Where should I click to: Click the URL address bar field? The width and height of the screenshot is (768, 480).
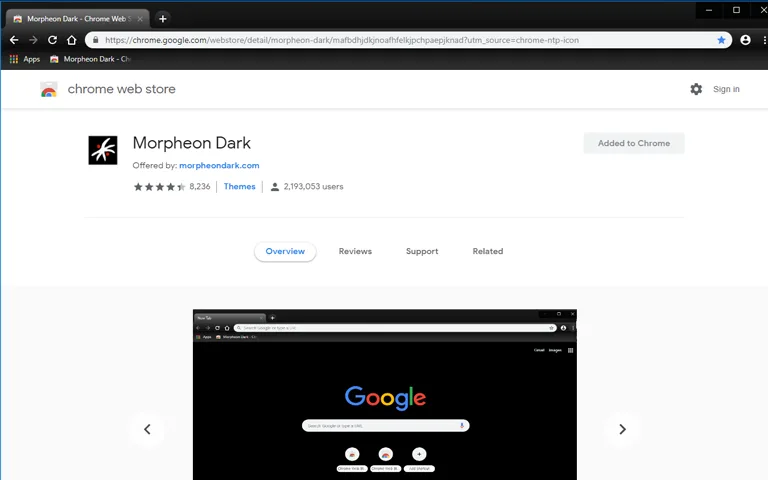pyautogui.click(x=408, y=40)
